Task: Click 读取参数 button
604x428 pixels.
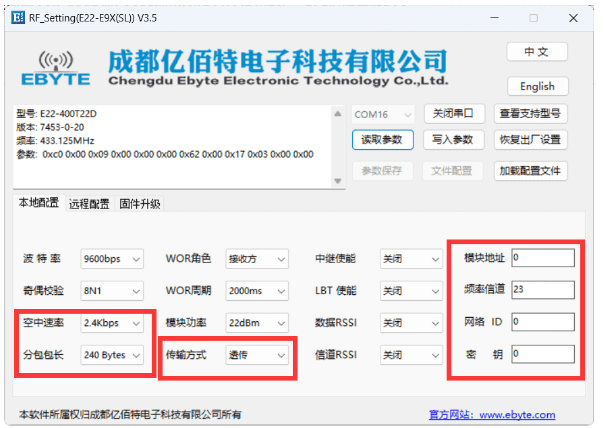Action: (x=383, y=140)
